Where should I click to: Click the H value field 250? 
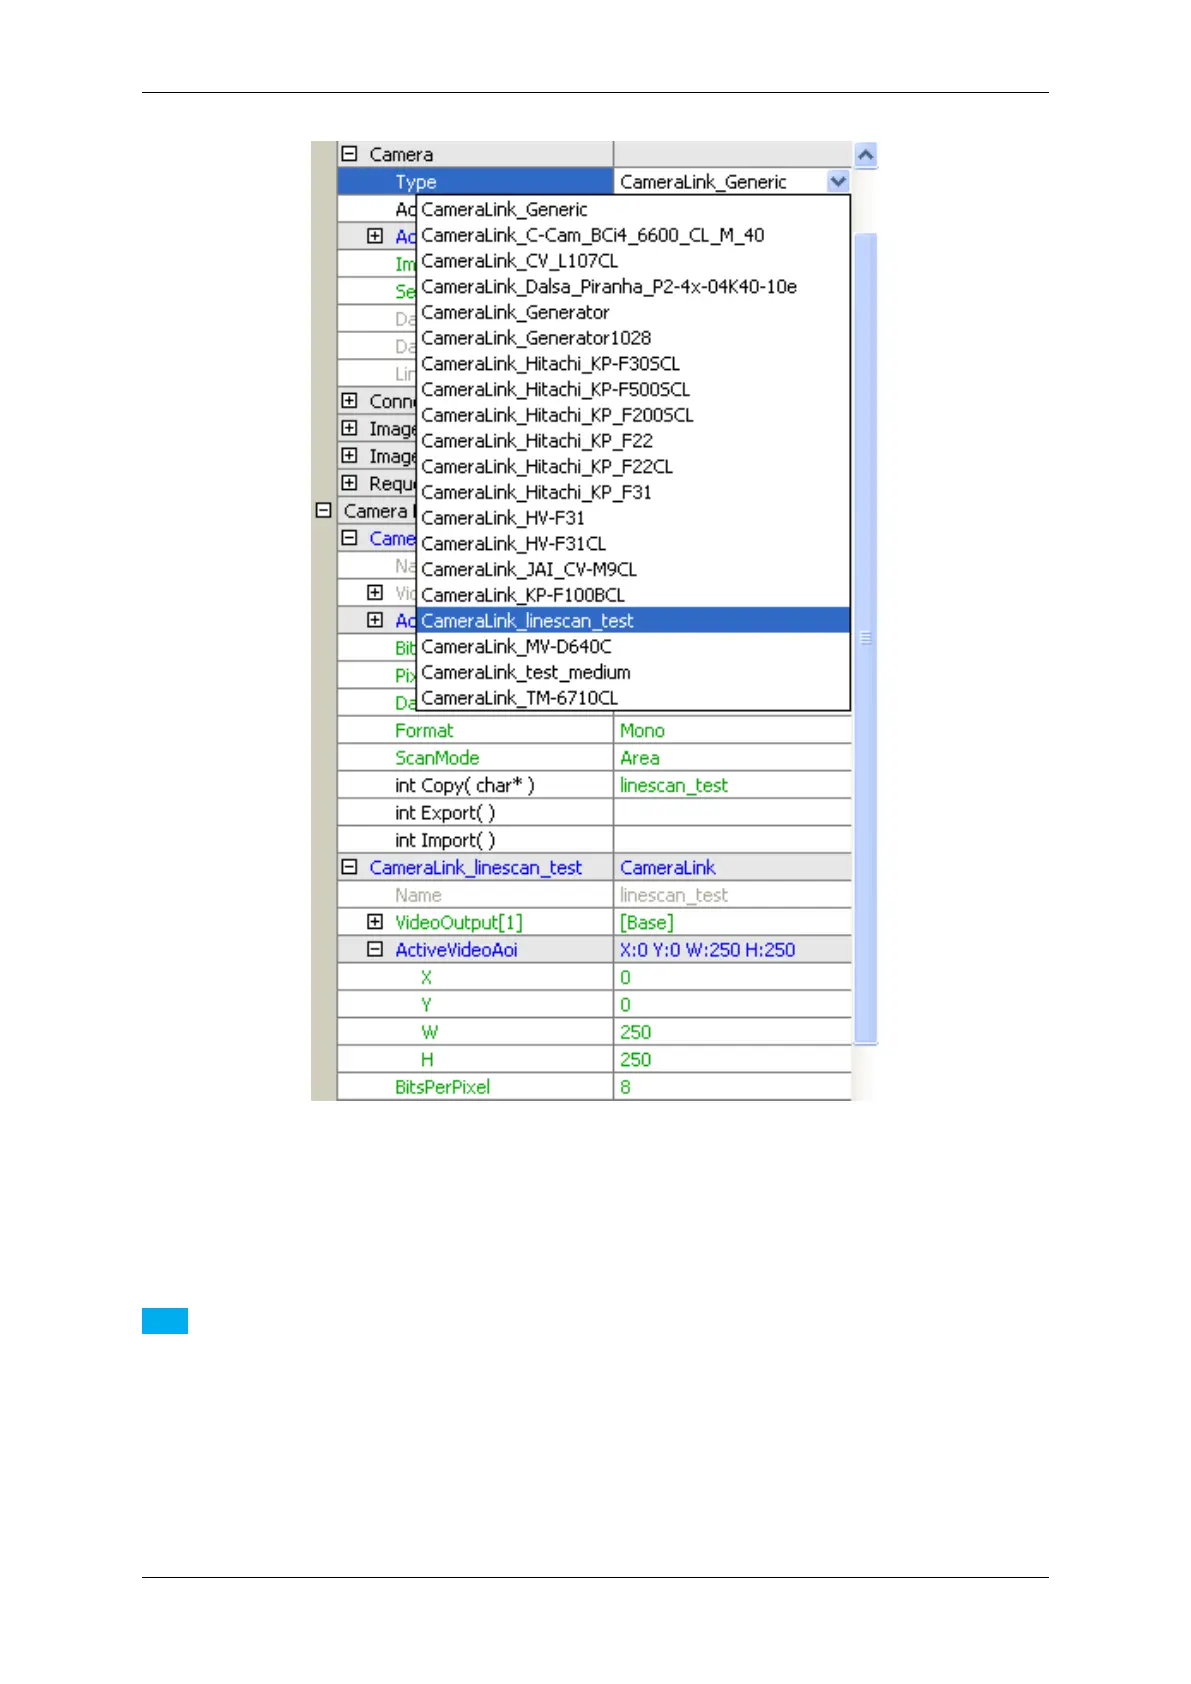coord(732,1059)
